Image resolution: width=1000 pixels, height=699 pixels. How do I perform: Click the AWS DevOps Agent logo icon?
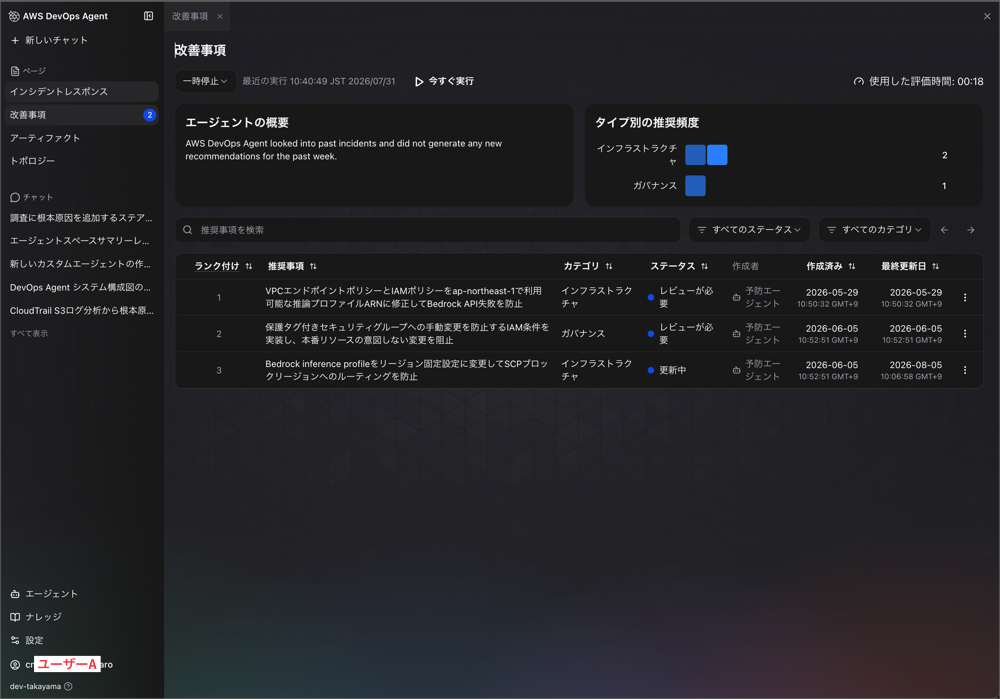[x=14, y=16]
